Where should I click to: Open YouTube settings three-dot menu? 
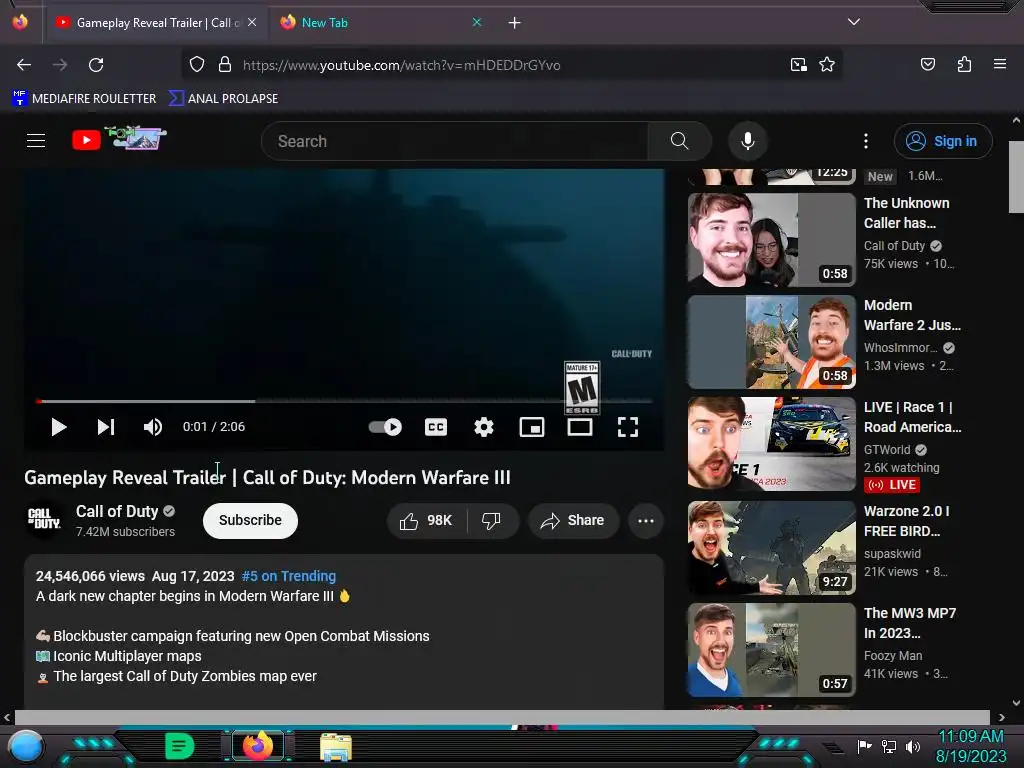(866, 141)
